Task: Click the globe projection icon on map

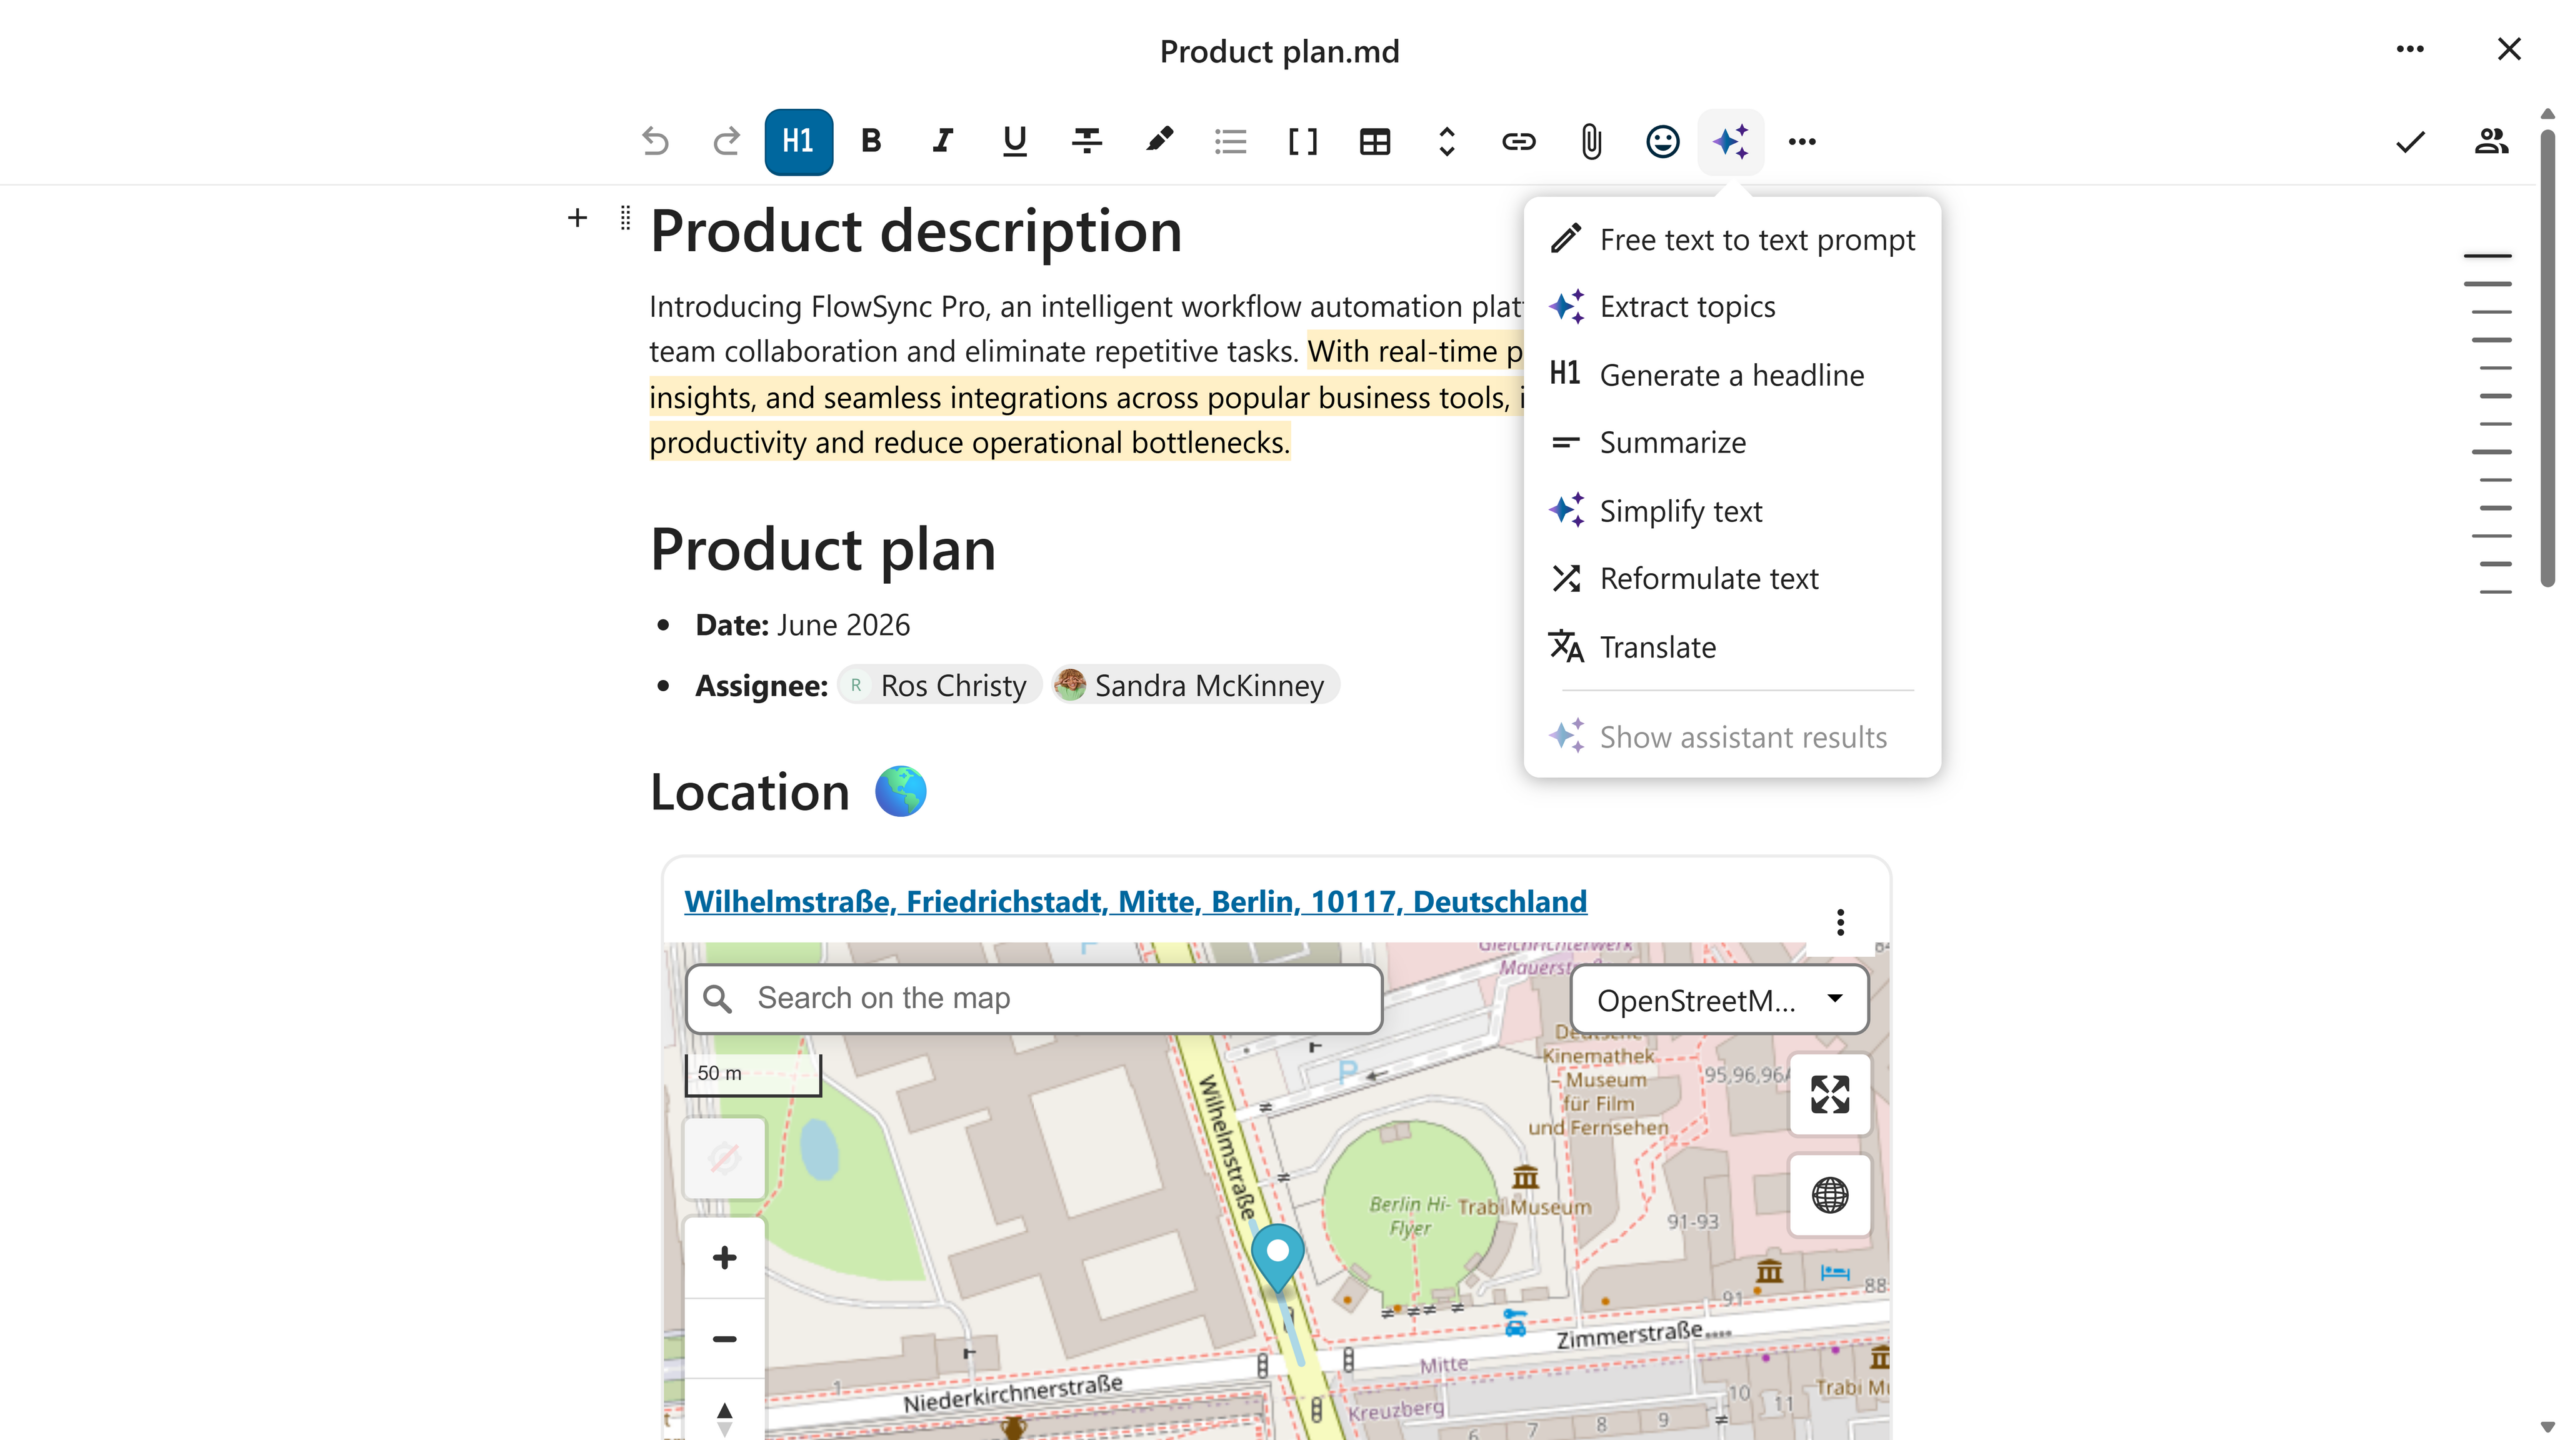Action: coord(1829,1195)
